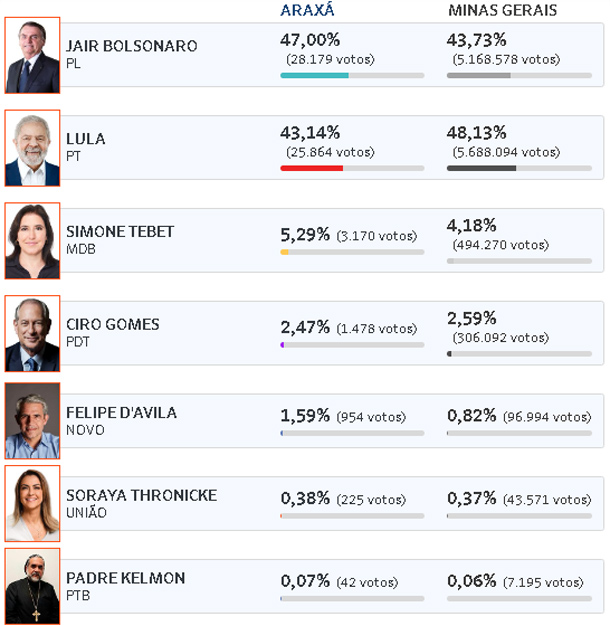The image size is (610, 626).
Task: Select Soraya Thronicke's photo
Action: tap(32, 503)
